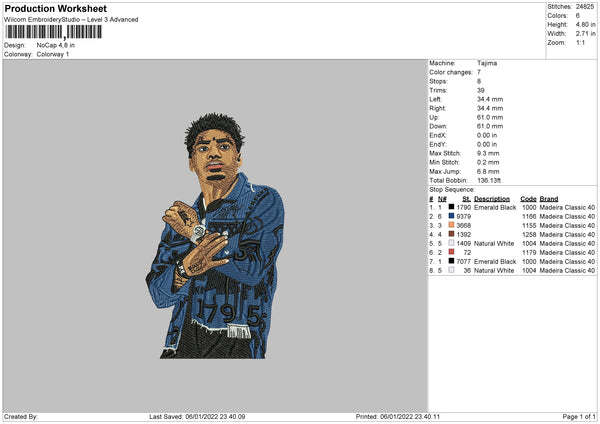This screenshot has height=424, width=600.
Task: Click the black swatch in stop sequence row 1
Action: [452, 207]
